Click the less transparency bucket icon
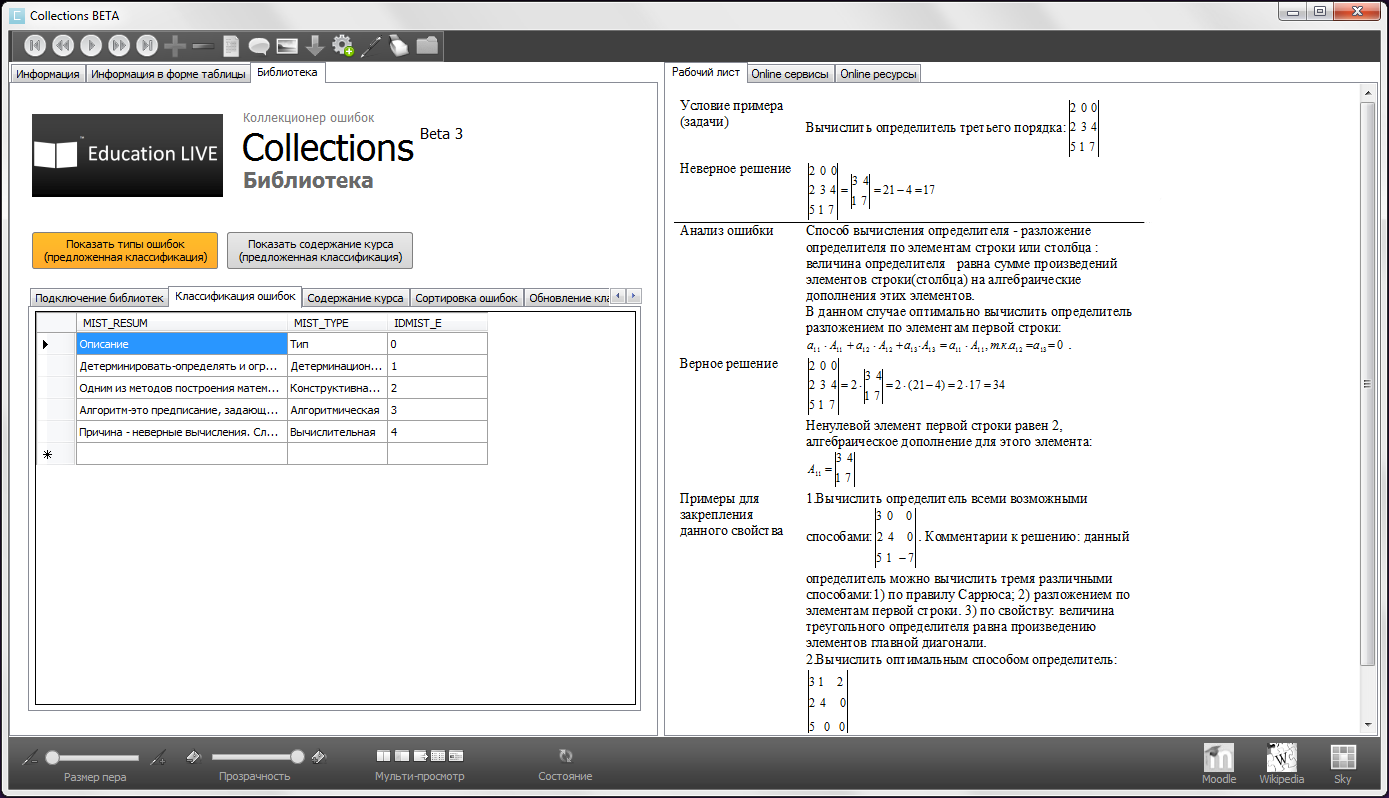The image size is (1389, 798). point(195,757)
